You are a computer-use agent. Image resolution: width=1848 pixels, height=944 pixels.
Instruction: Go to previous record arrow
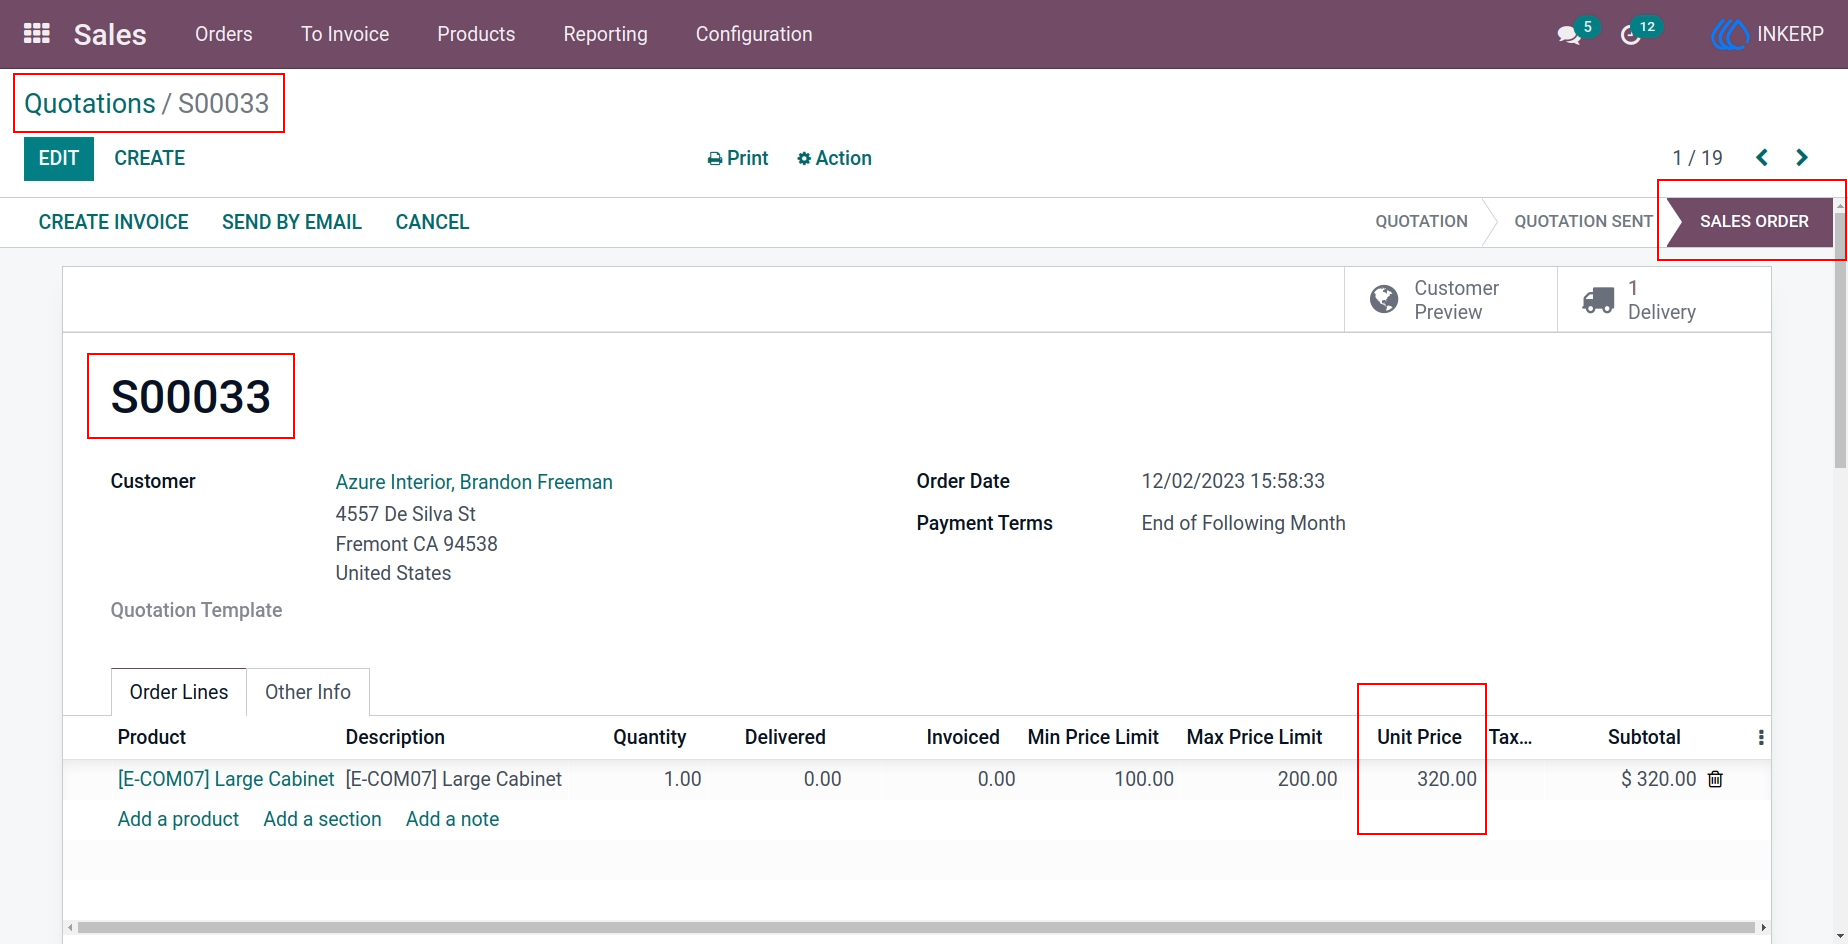1762,158
